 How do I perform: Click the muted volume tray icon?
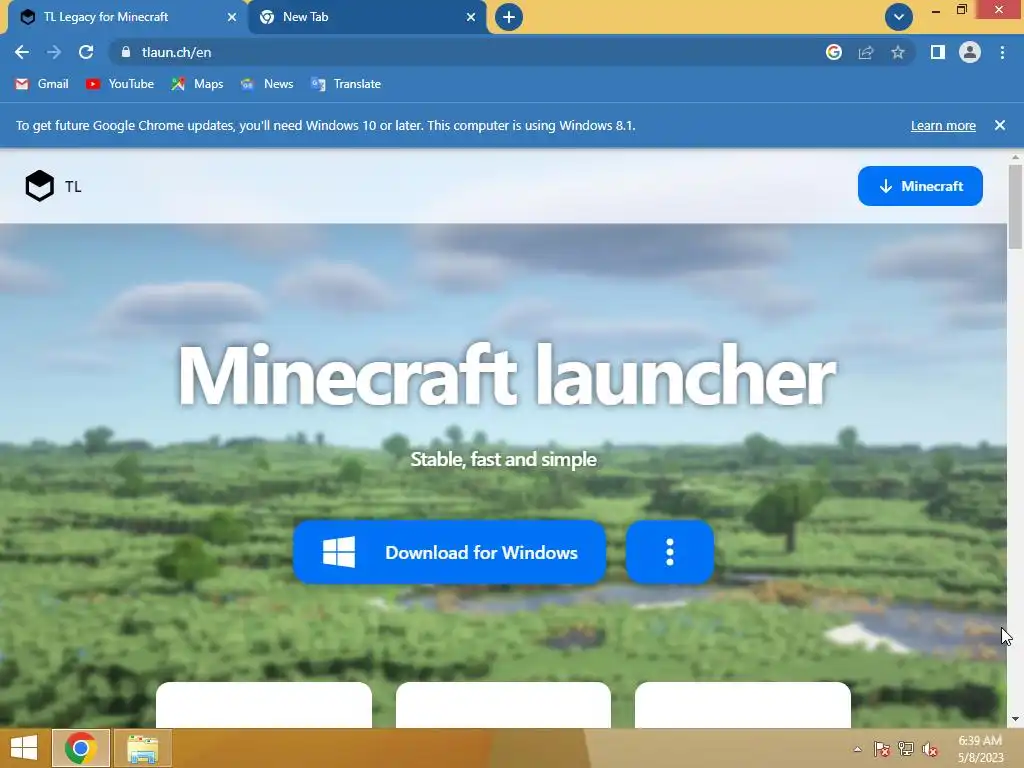[930, 749]
